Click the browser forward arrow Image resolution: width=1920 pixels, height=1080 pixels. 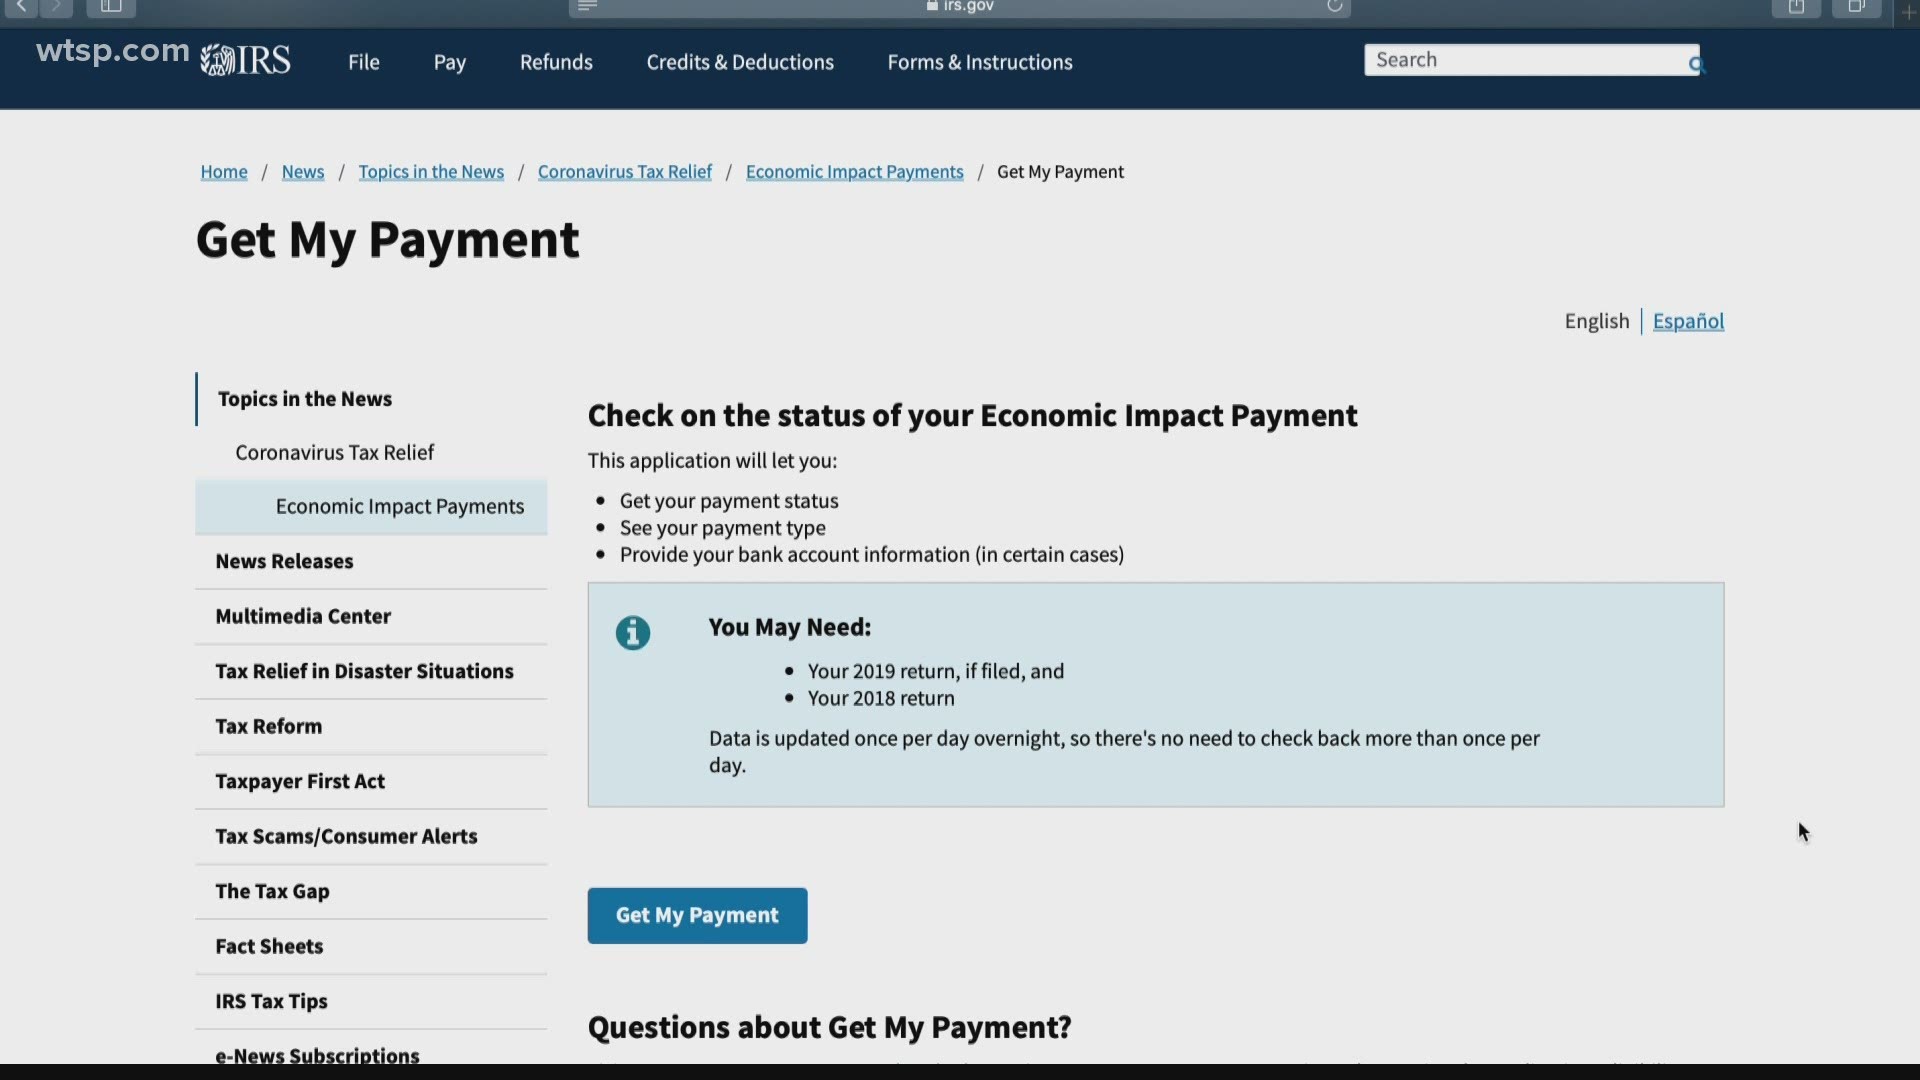tap(56, 7)
